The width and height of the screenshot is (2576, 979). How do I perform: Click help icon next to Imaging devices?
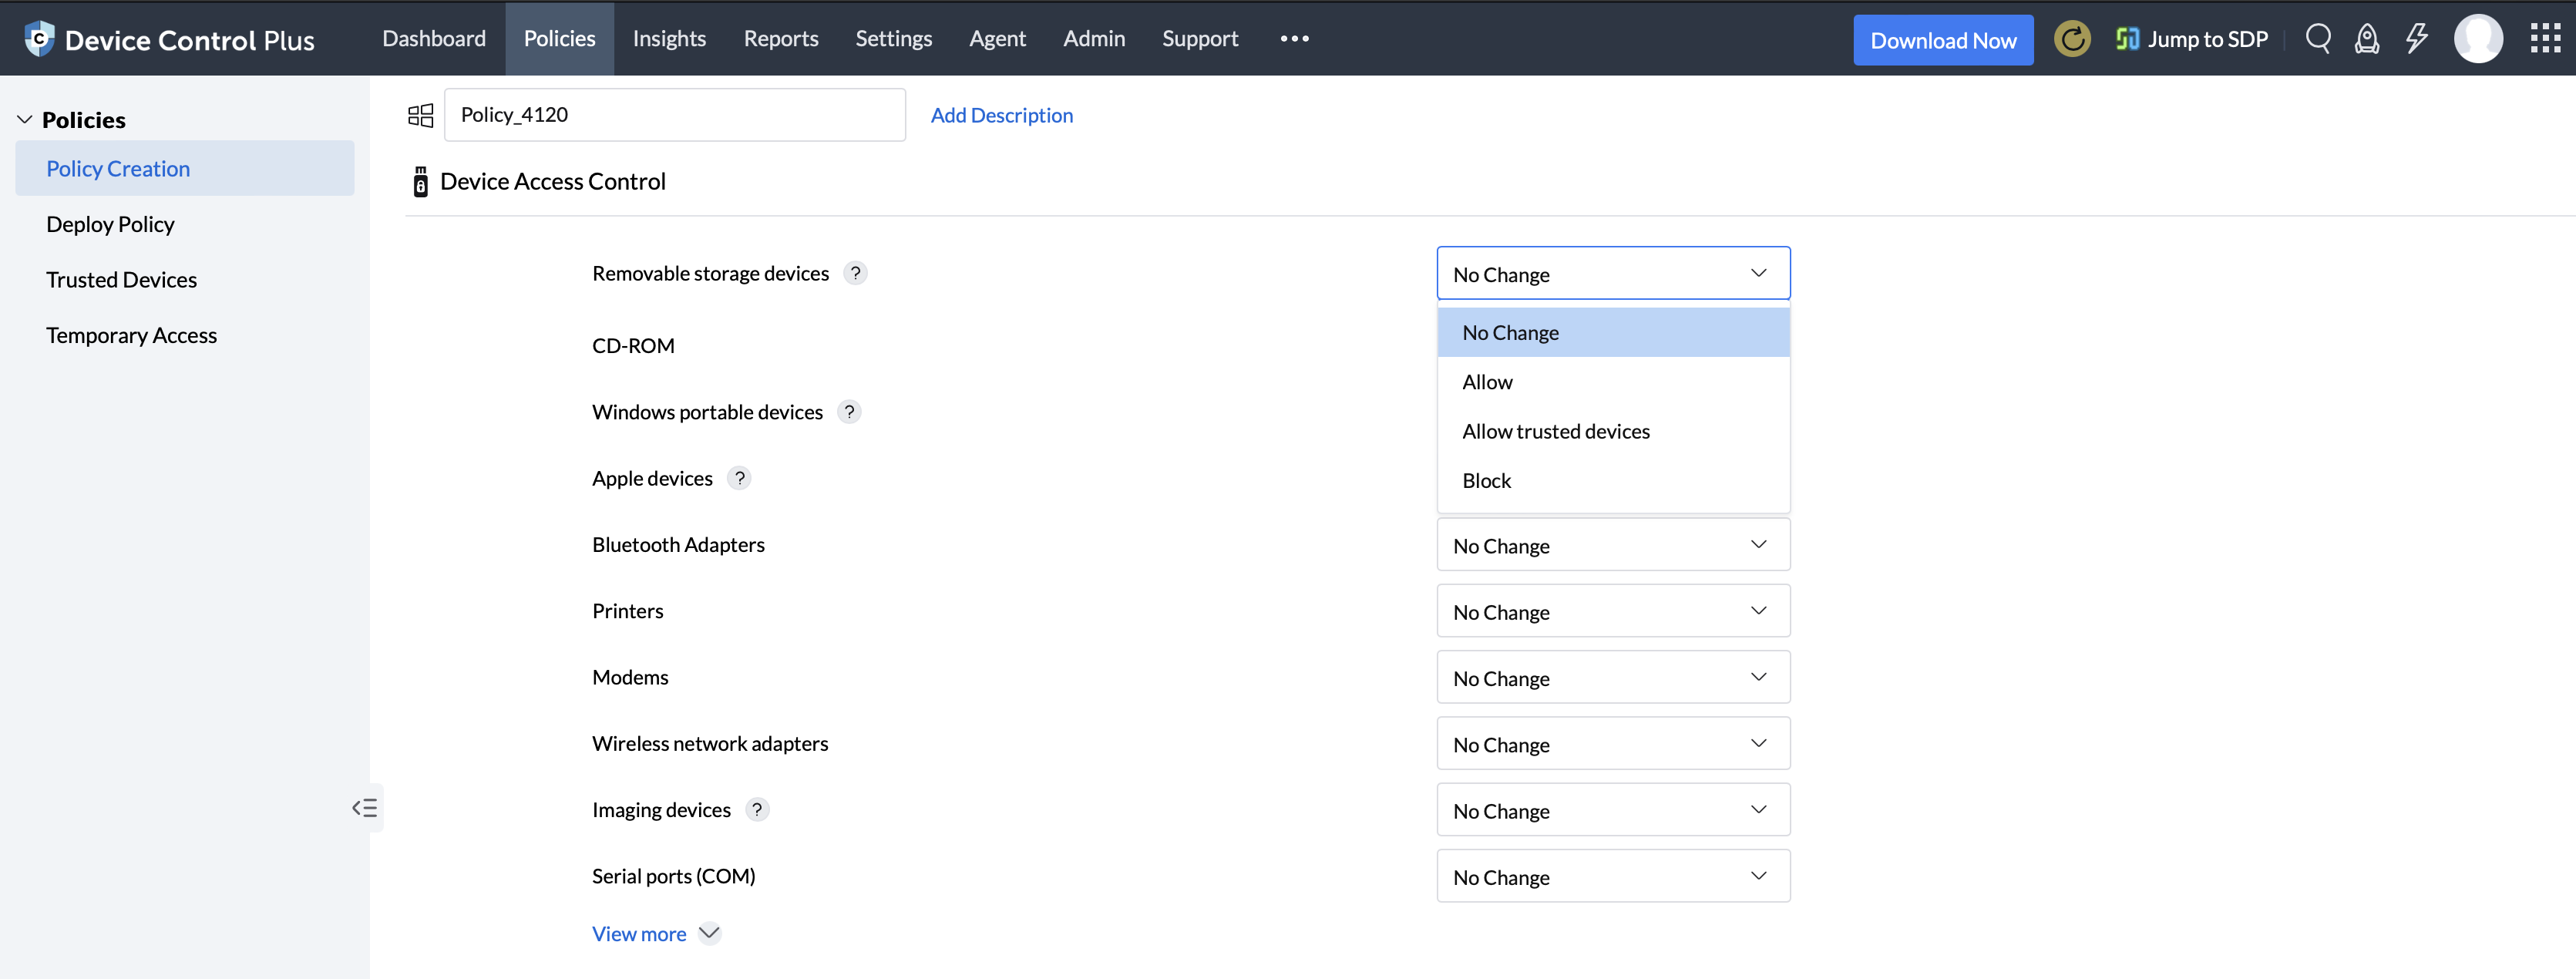pos(757,809)
